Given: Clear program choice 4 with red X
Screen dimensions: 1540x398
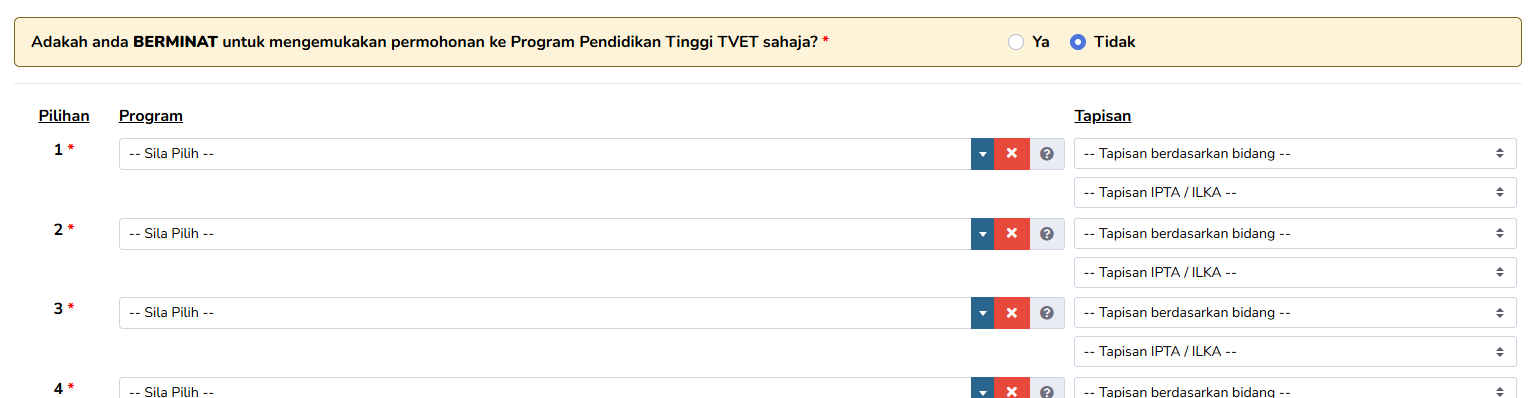Looking at the screenshot, I should [1011, 390].
